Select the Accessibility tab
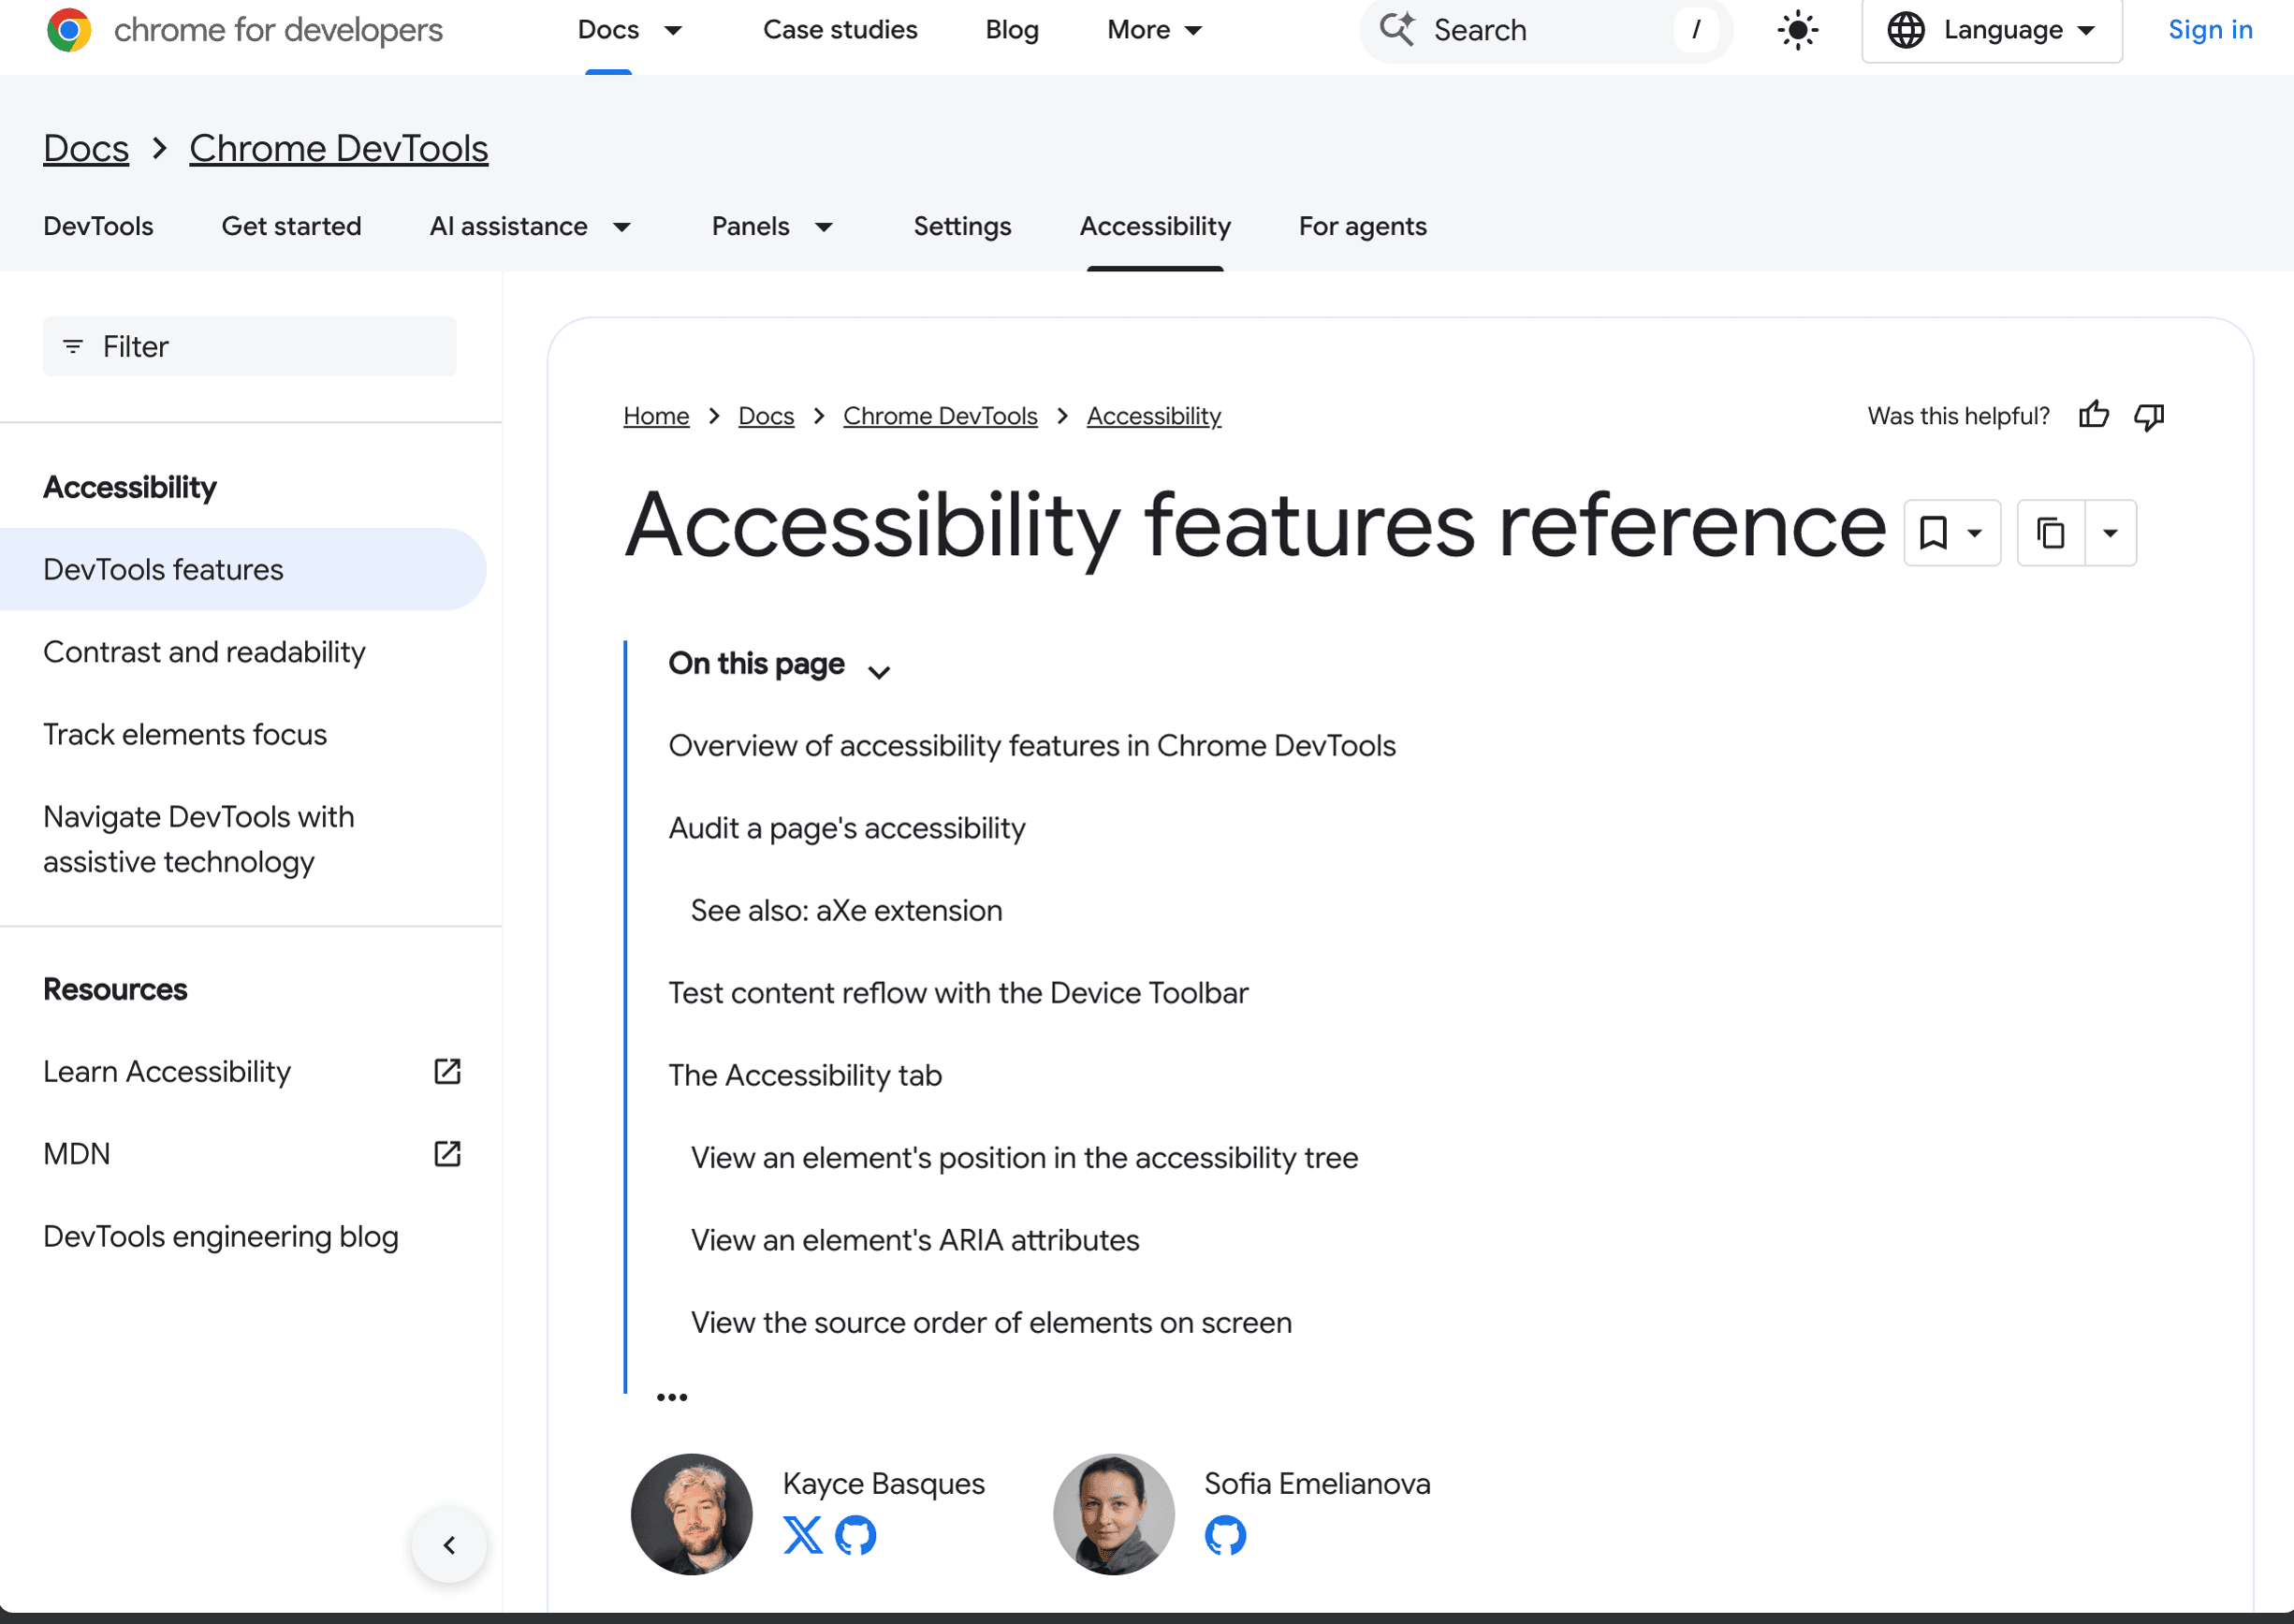 [x=1155, y=226]
